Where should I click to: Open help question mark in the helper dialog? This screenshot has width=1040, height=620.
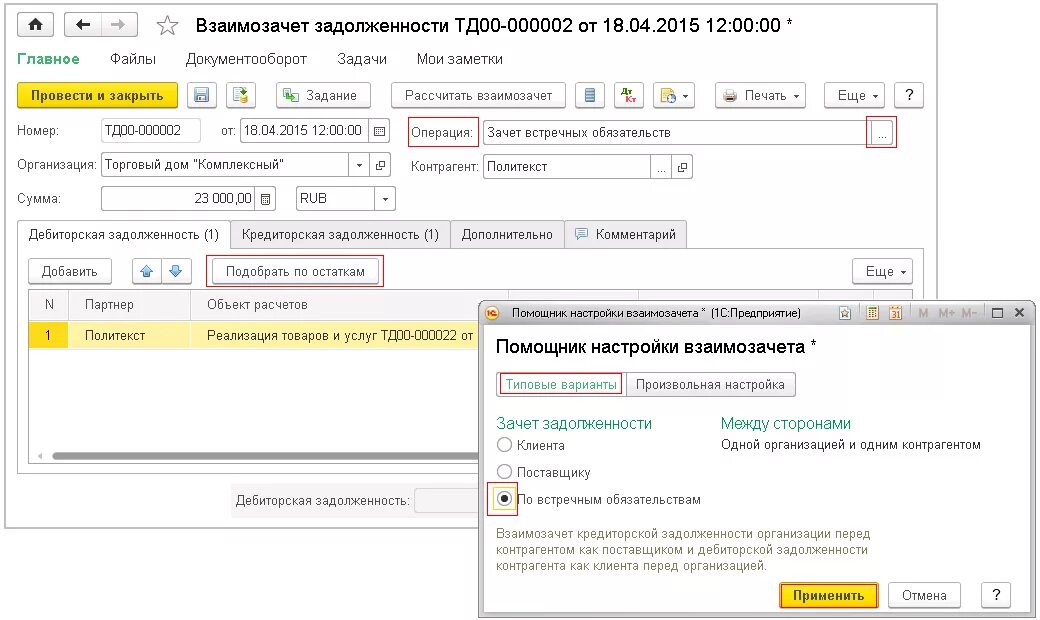996,595
